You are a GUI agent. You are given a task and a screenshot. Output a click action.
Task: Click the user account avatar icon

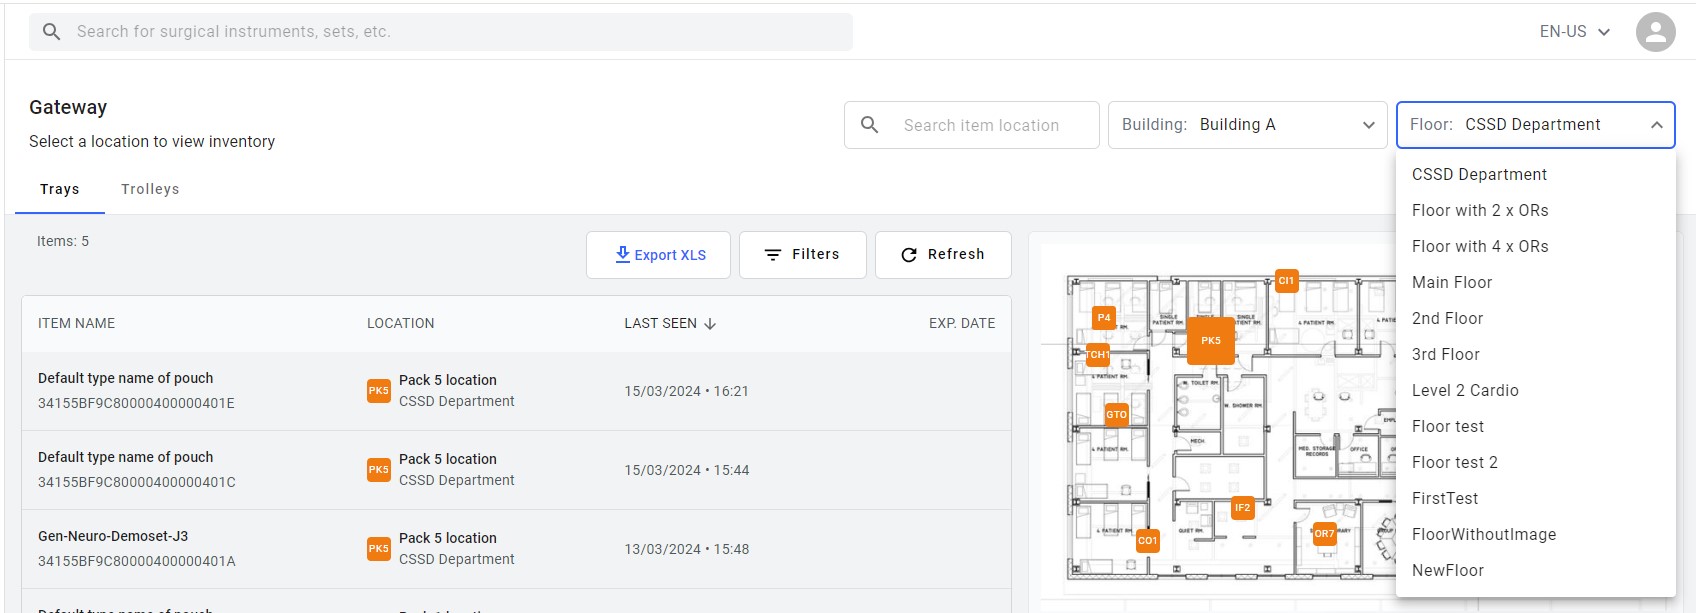tap(1655, 32)
